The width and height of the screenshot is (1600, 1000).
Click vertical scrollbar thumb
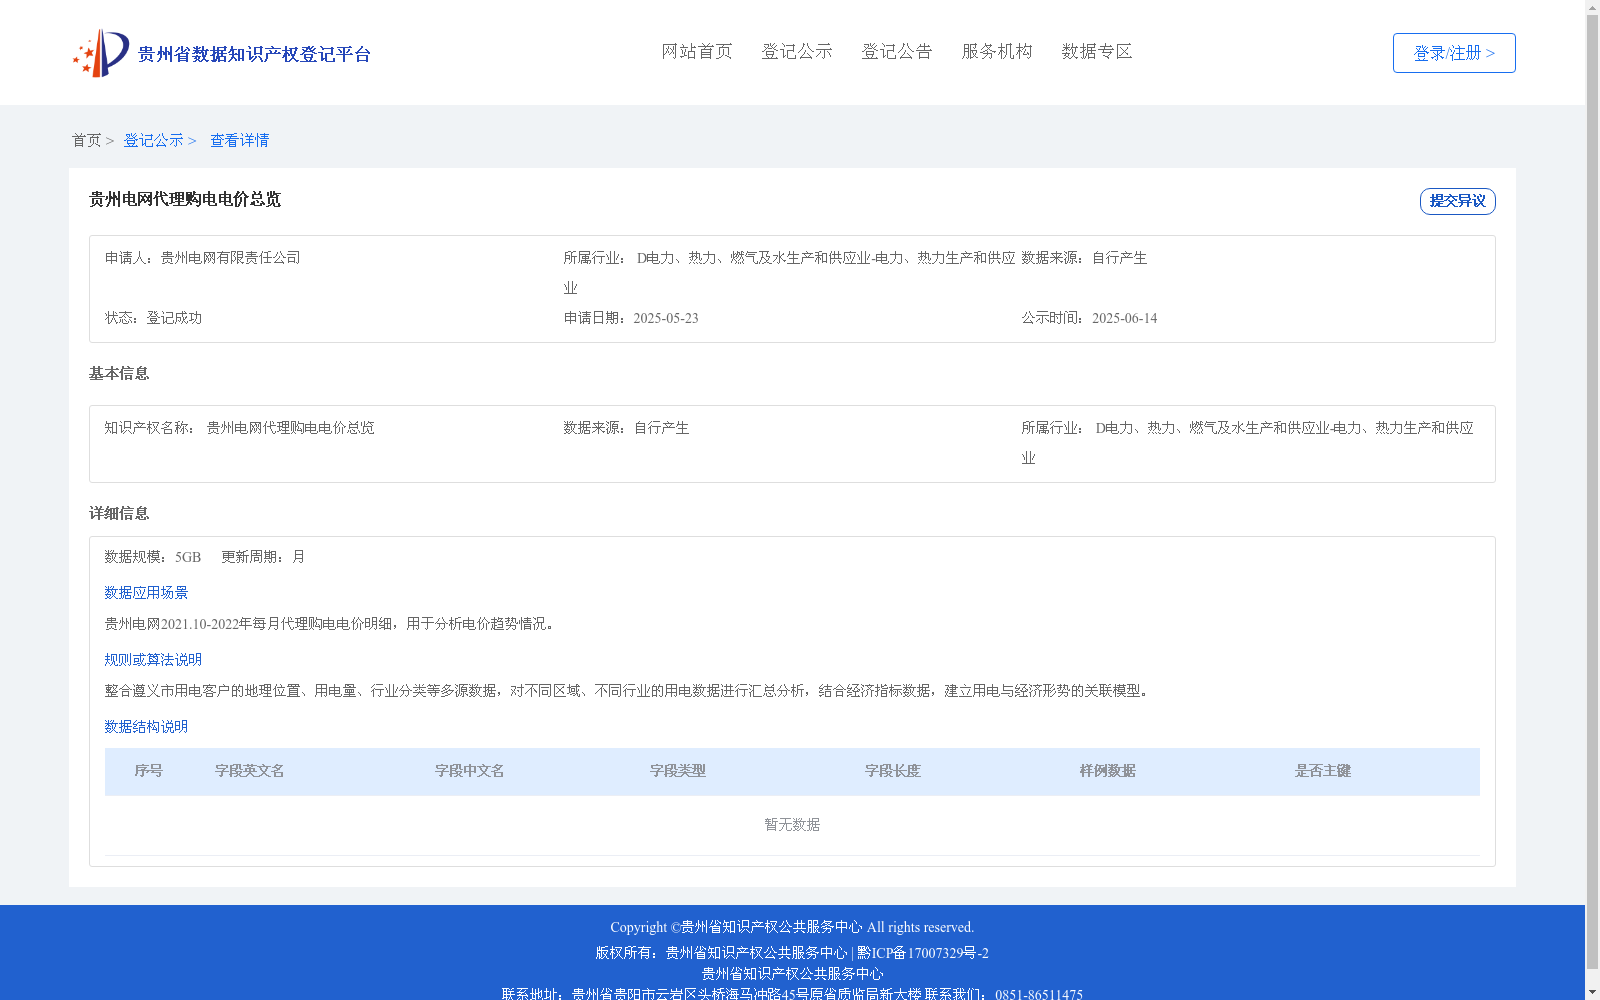1592,492
